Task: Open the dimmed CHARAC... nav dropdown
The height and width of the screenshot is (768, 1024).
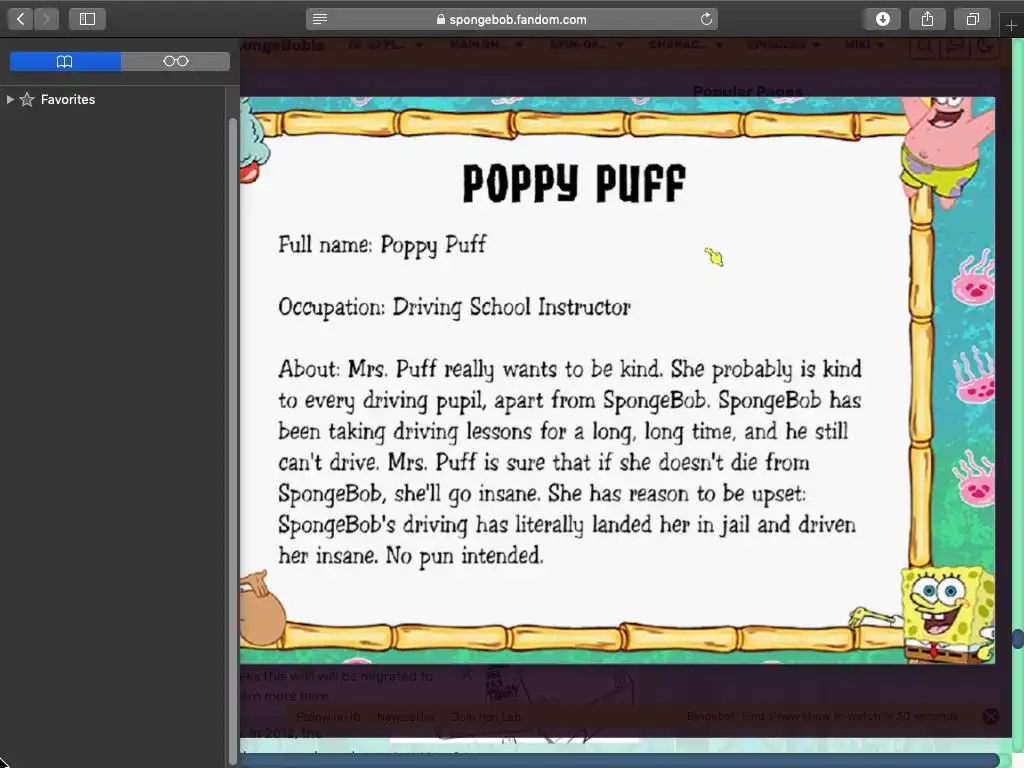Action: coord(686,44)
